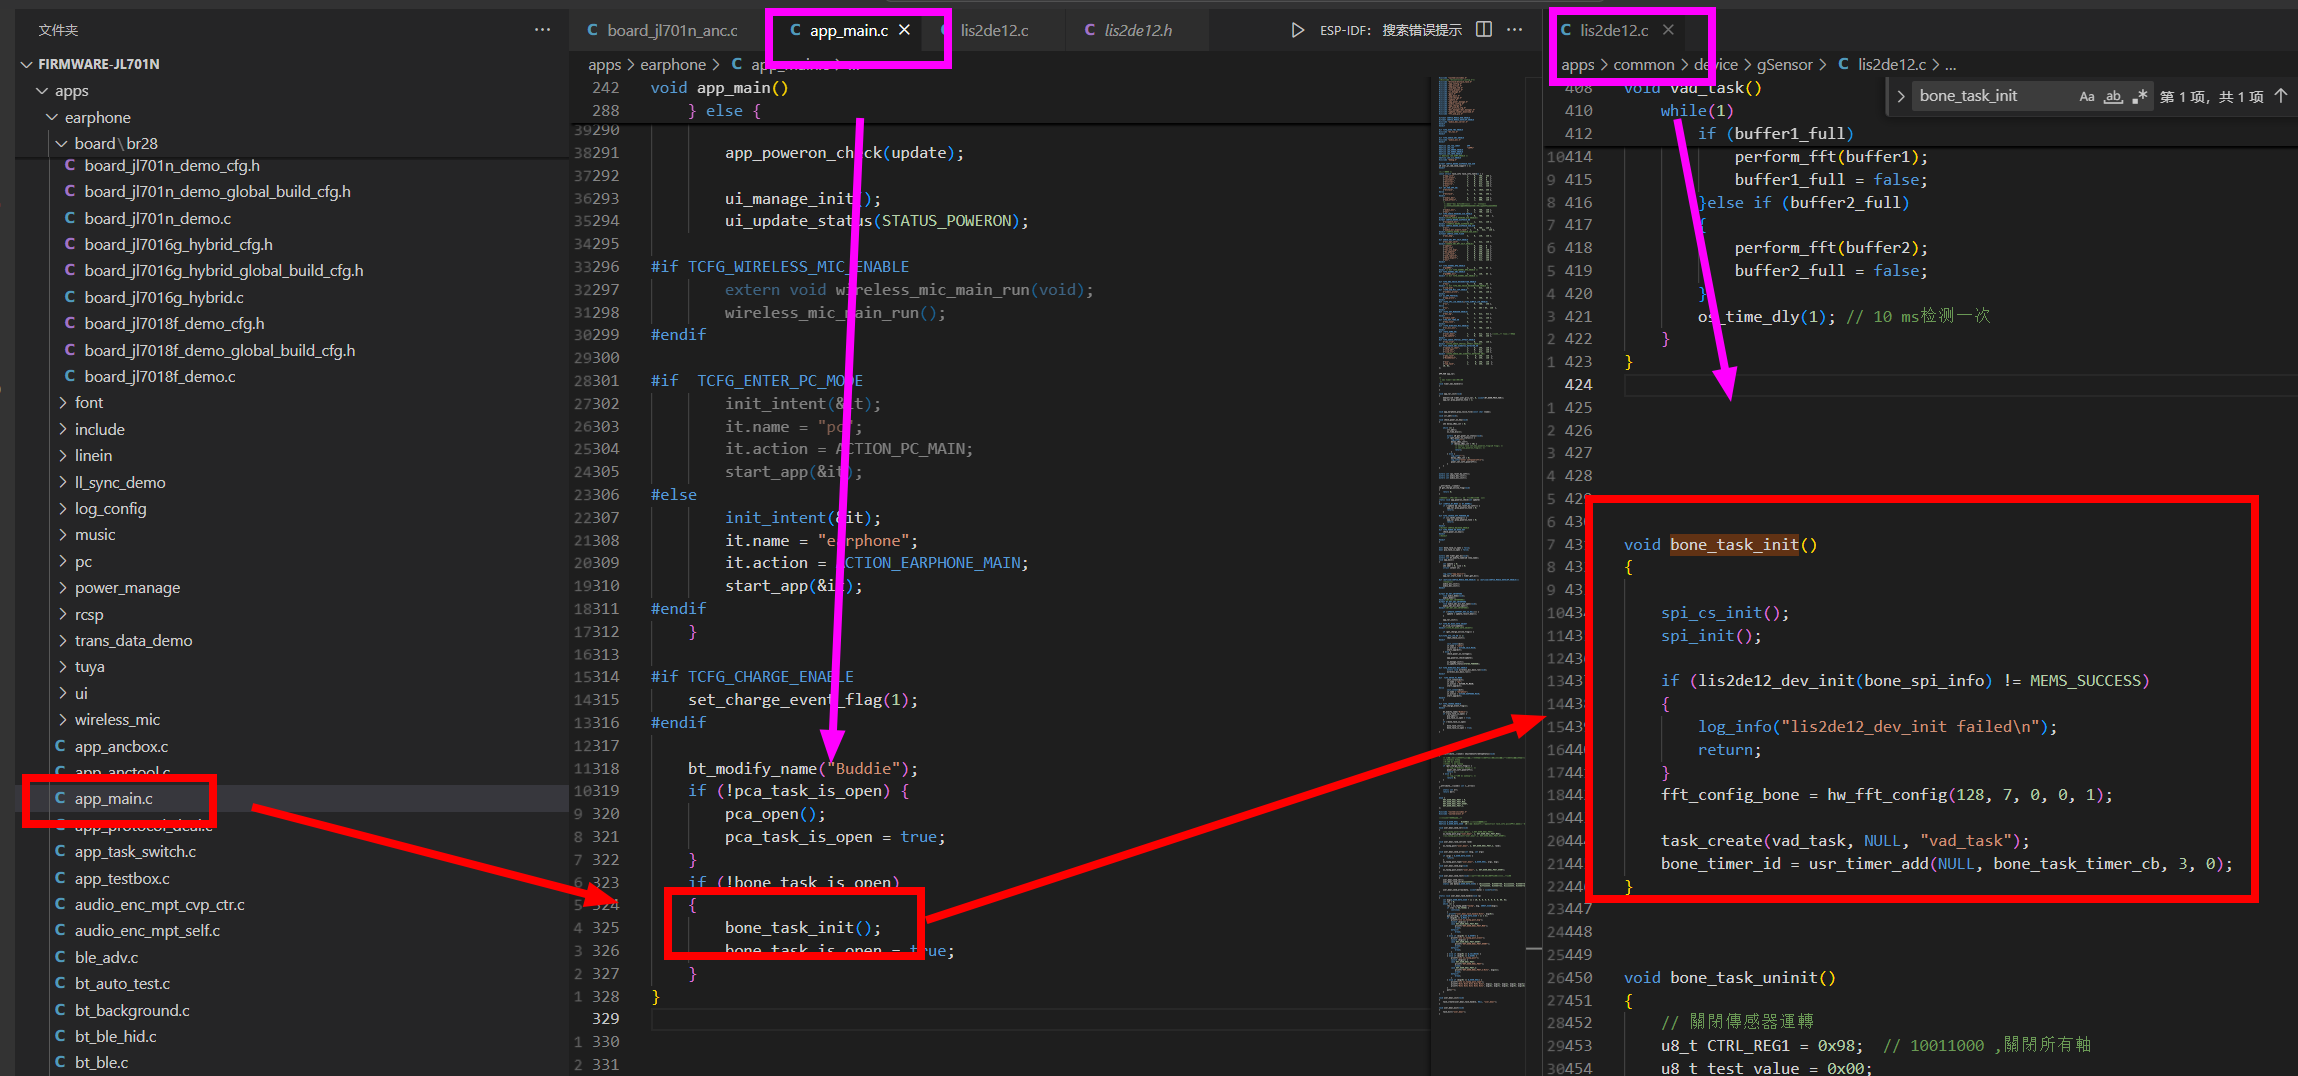
Task: Expand the log_config folder
Action: point(110,509)
